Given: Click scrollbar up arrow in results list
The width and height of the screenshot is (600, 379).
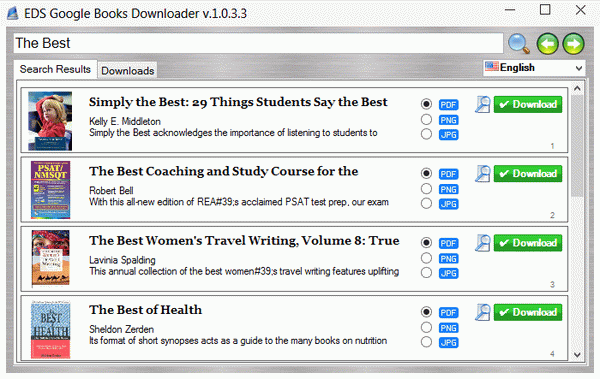Looking at the screenshot, I should [x=577, y=88].
